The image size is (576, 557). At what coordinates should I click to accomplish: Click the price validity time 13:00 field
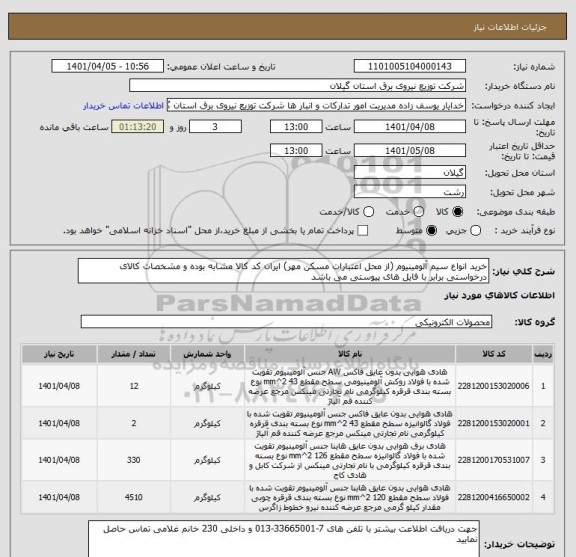point(296,151)
